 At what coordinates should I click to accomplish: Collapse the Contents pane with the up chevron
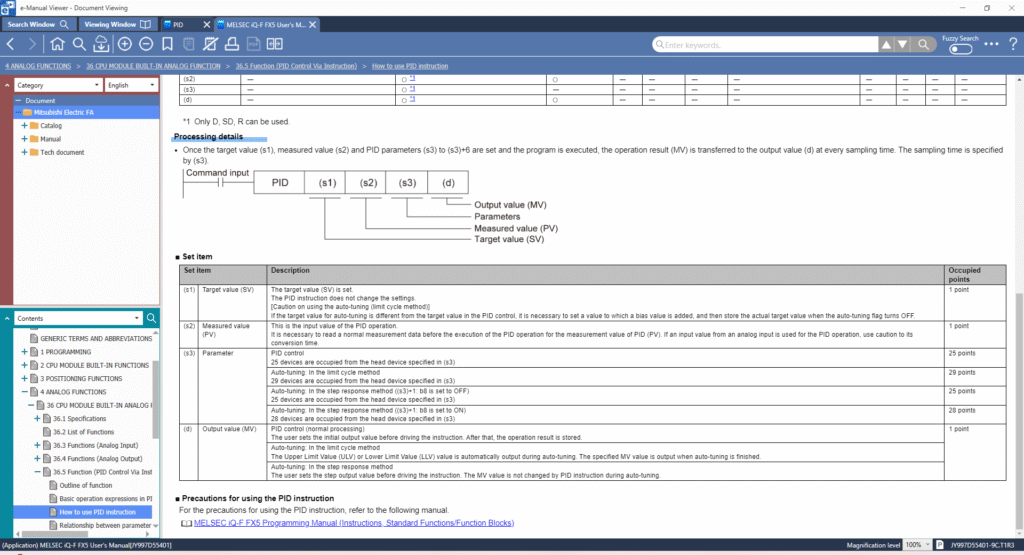7,318
